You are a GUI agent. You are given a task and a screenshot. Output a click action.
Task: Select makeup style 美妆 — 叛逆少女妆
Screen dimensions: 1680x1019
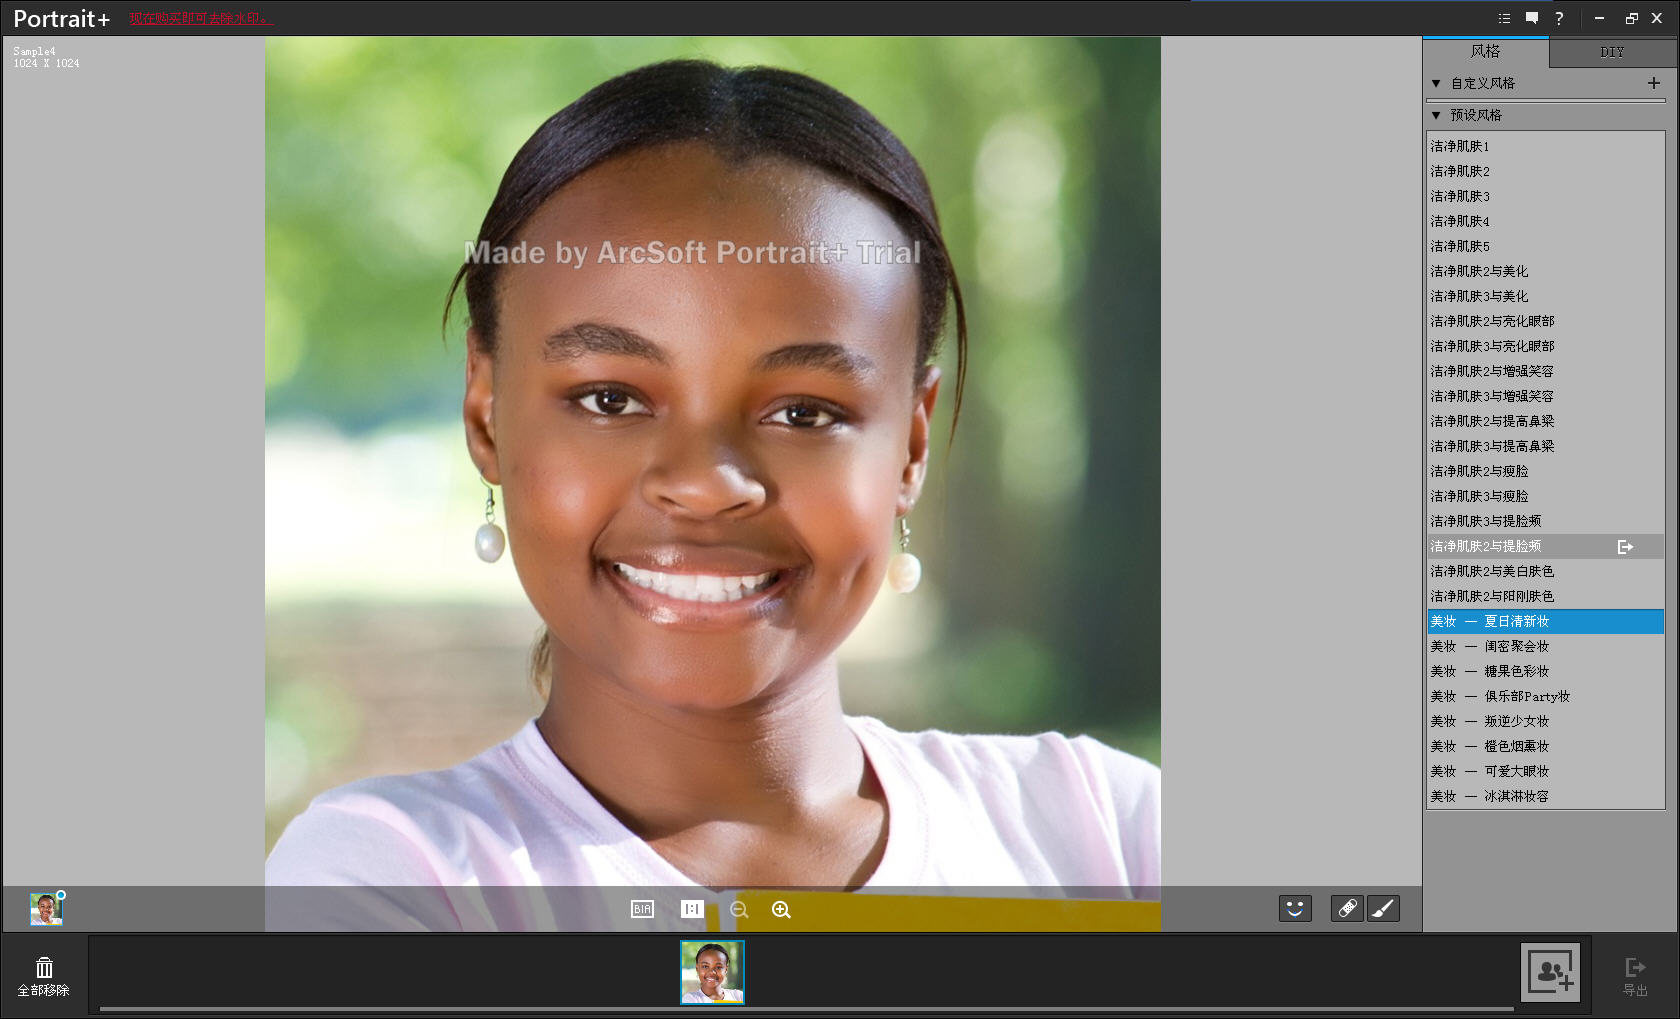click(x=1545, y=721)
